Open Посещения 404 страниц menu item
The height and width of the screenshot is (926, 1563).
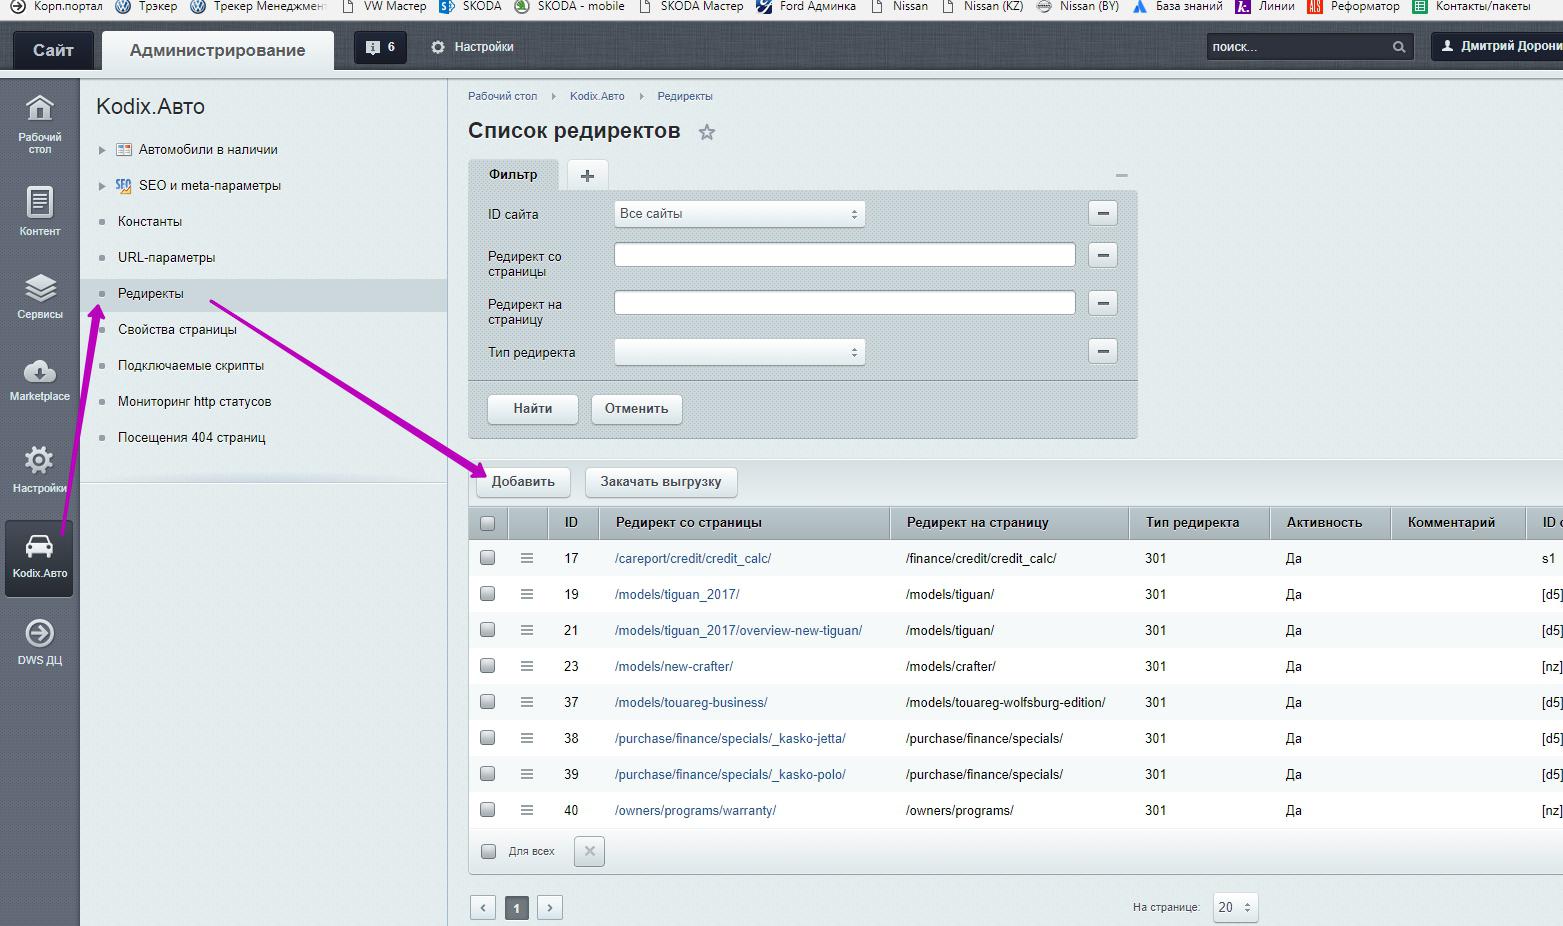191,437
